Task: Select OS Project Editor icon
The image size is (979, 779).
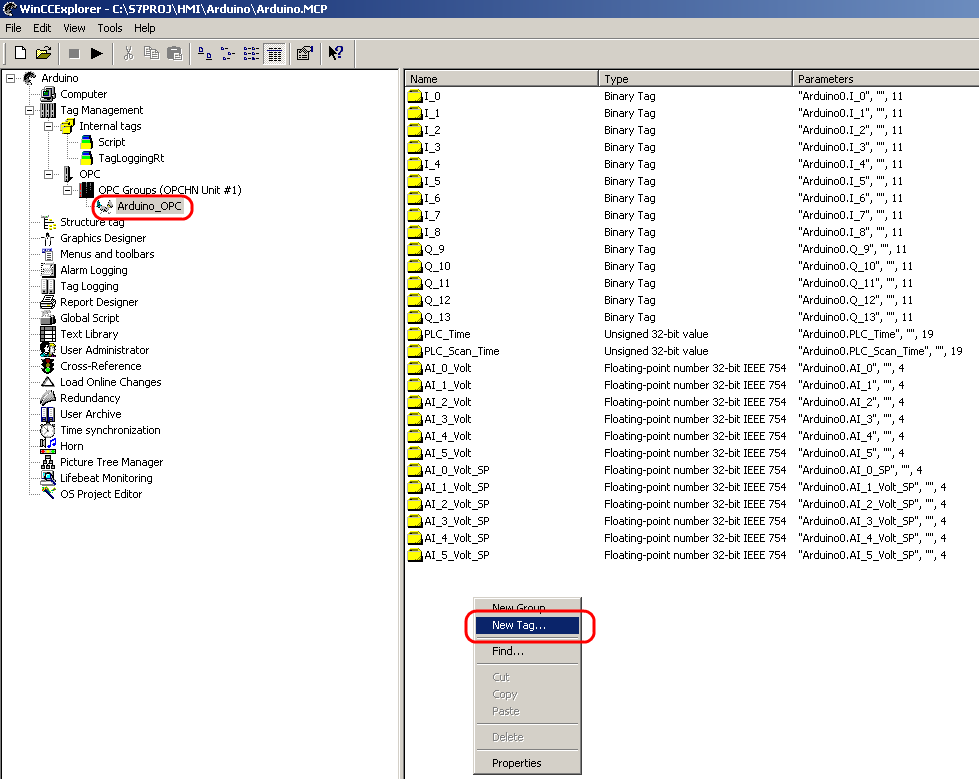Action: (48, 494)
